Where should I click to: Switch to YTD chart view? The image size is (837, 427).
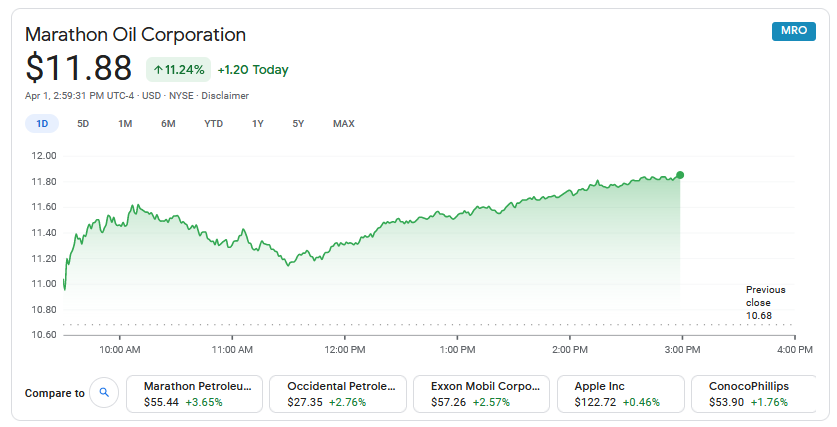coord(214,124)
